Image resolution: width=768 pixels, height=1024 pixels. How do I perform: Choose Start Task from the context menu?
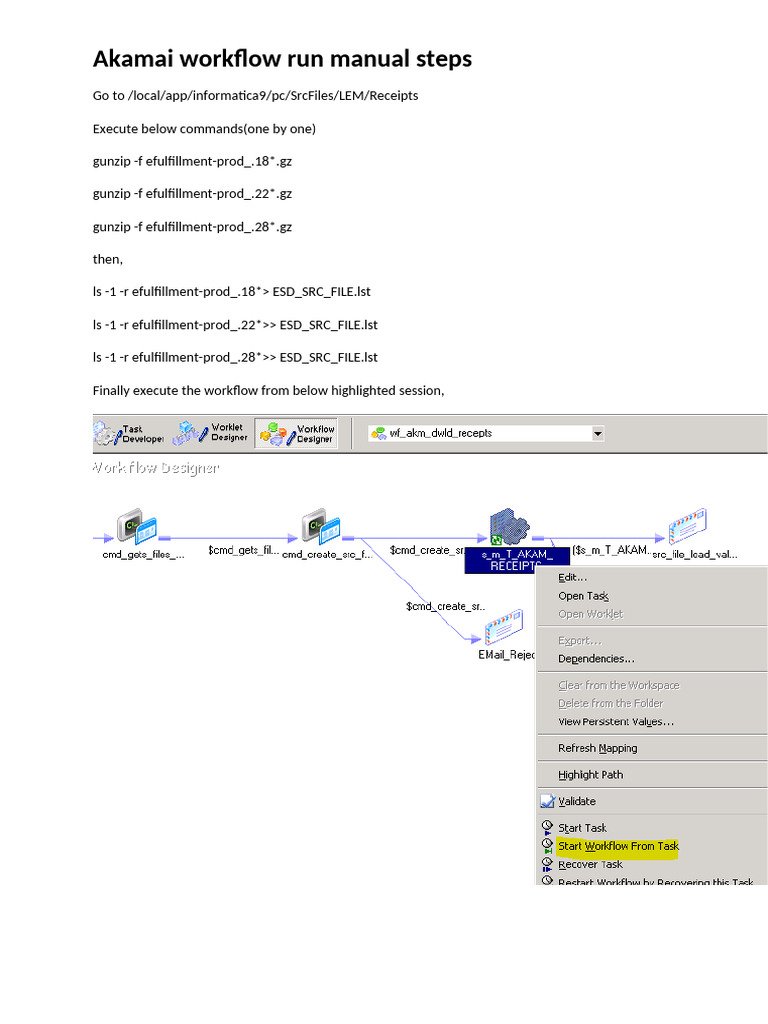pos(582,827)
